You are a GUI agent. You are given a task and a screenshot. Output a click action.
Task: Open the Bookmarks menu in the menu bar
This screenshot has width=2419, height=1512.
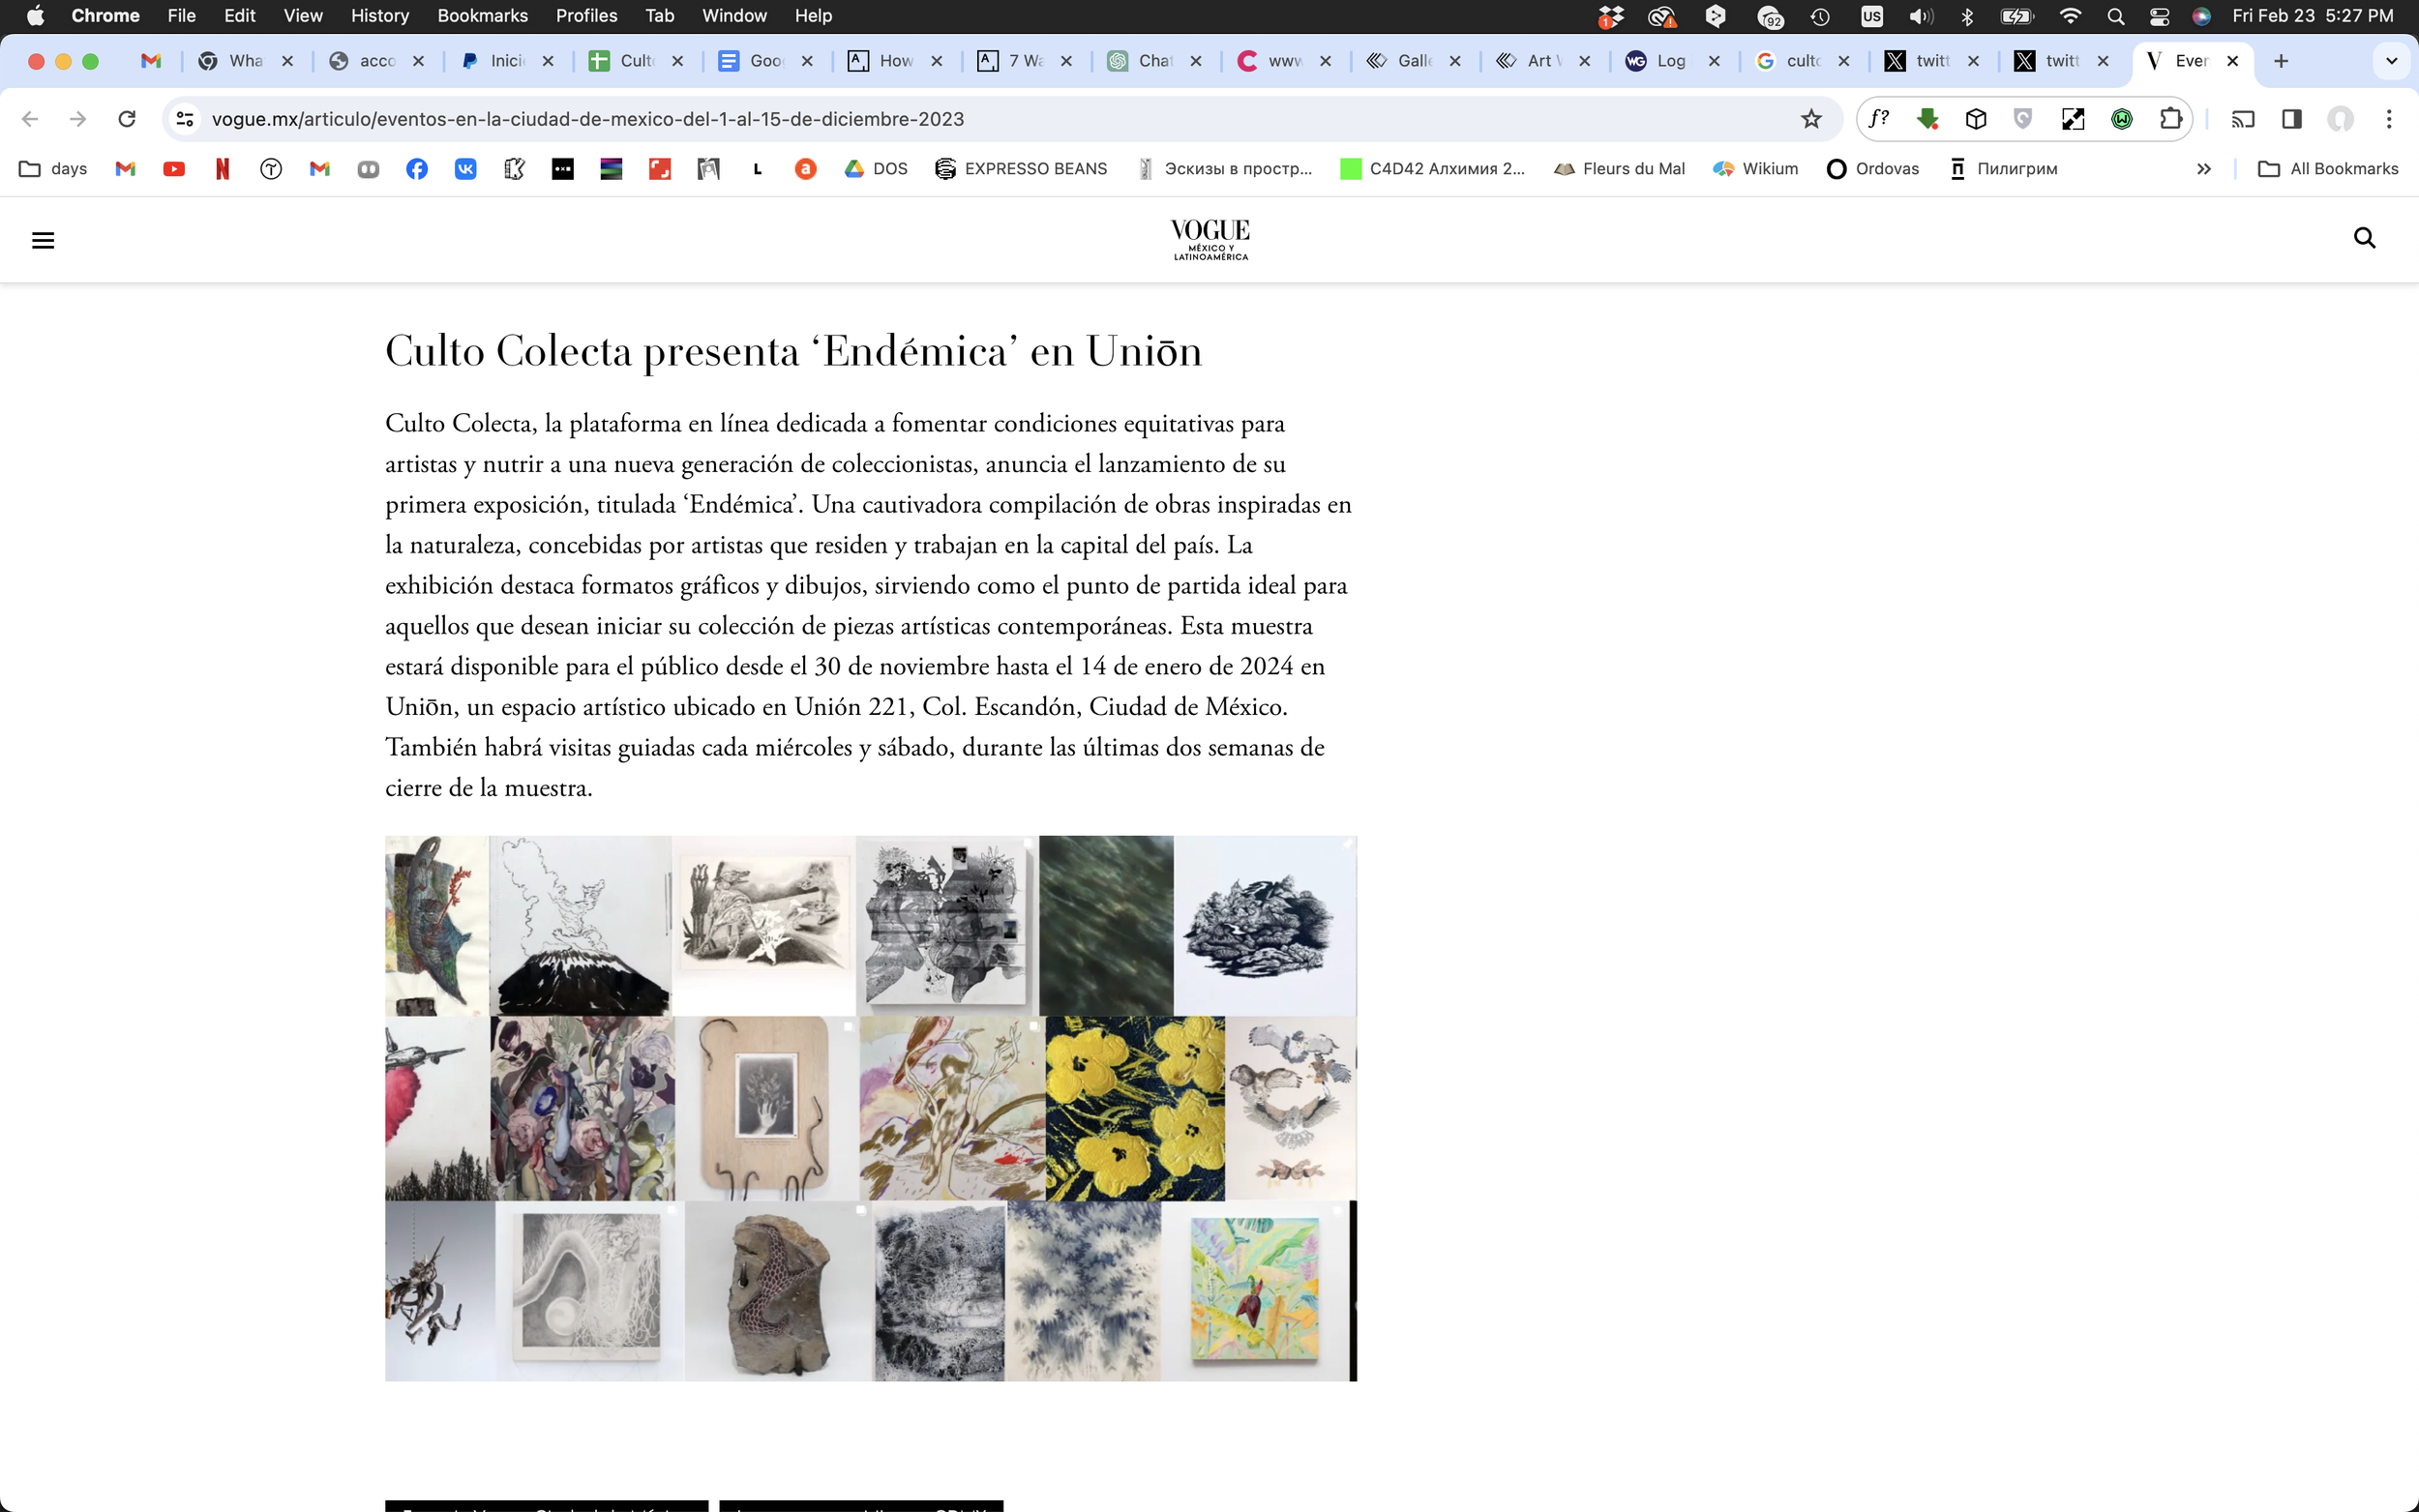(482, 16)
